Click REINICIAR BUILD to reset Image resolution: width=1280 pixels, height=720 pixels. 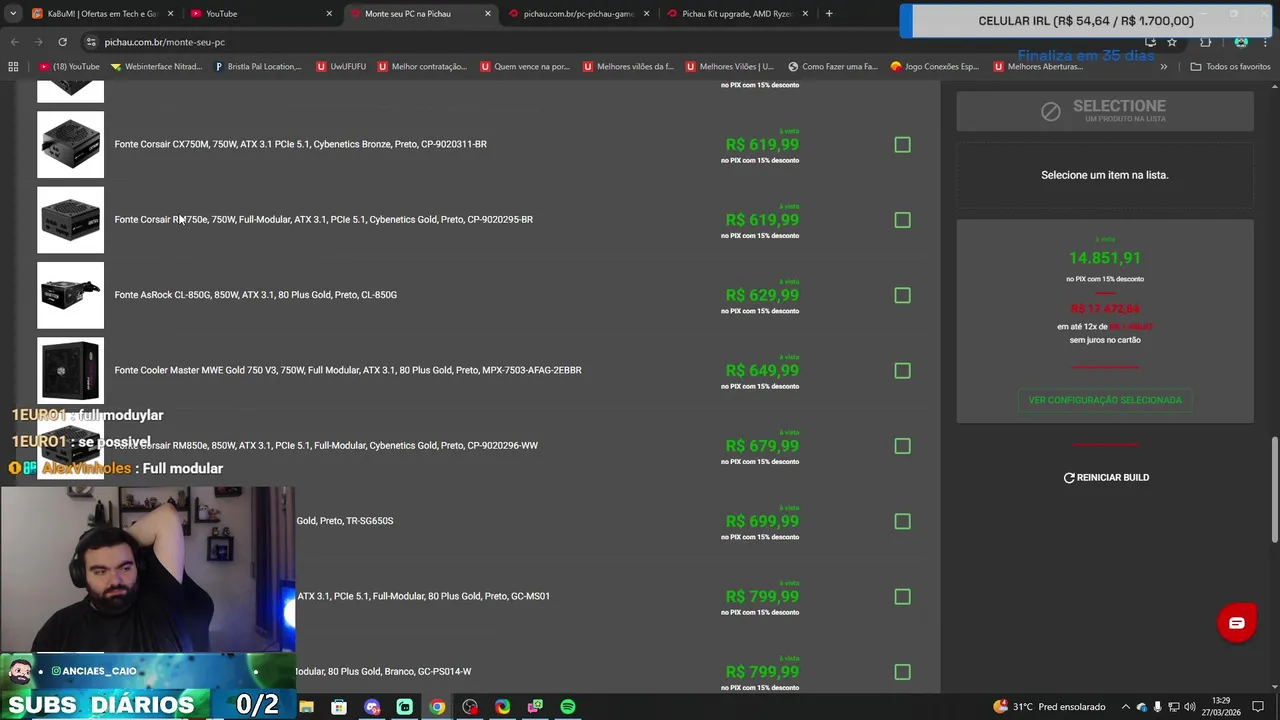click(1106, 478)
